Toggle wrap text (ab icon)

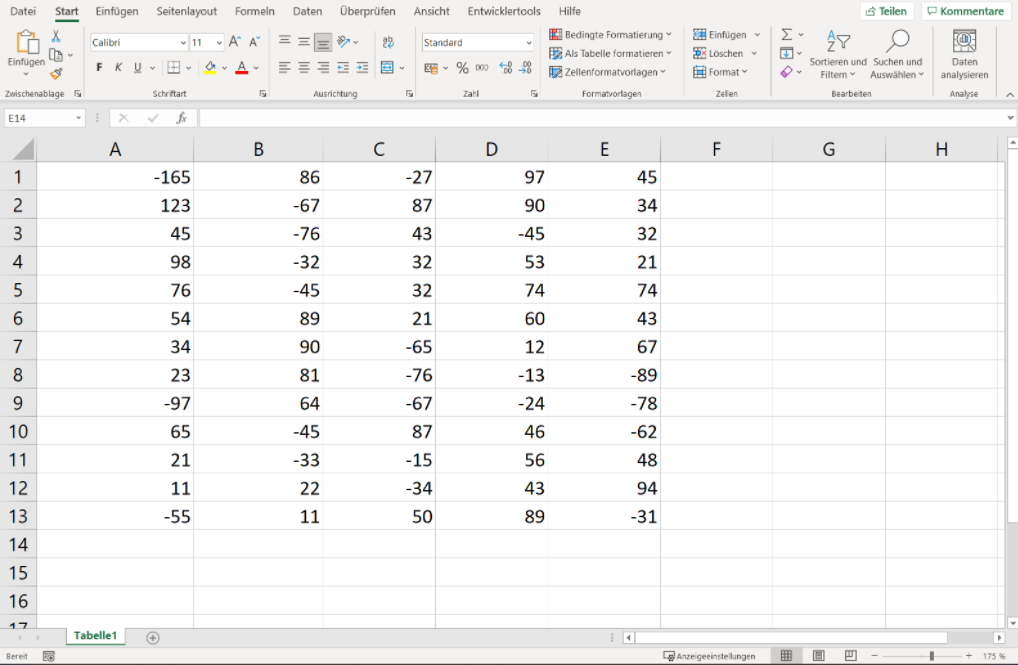(x=388, y=42)
